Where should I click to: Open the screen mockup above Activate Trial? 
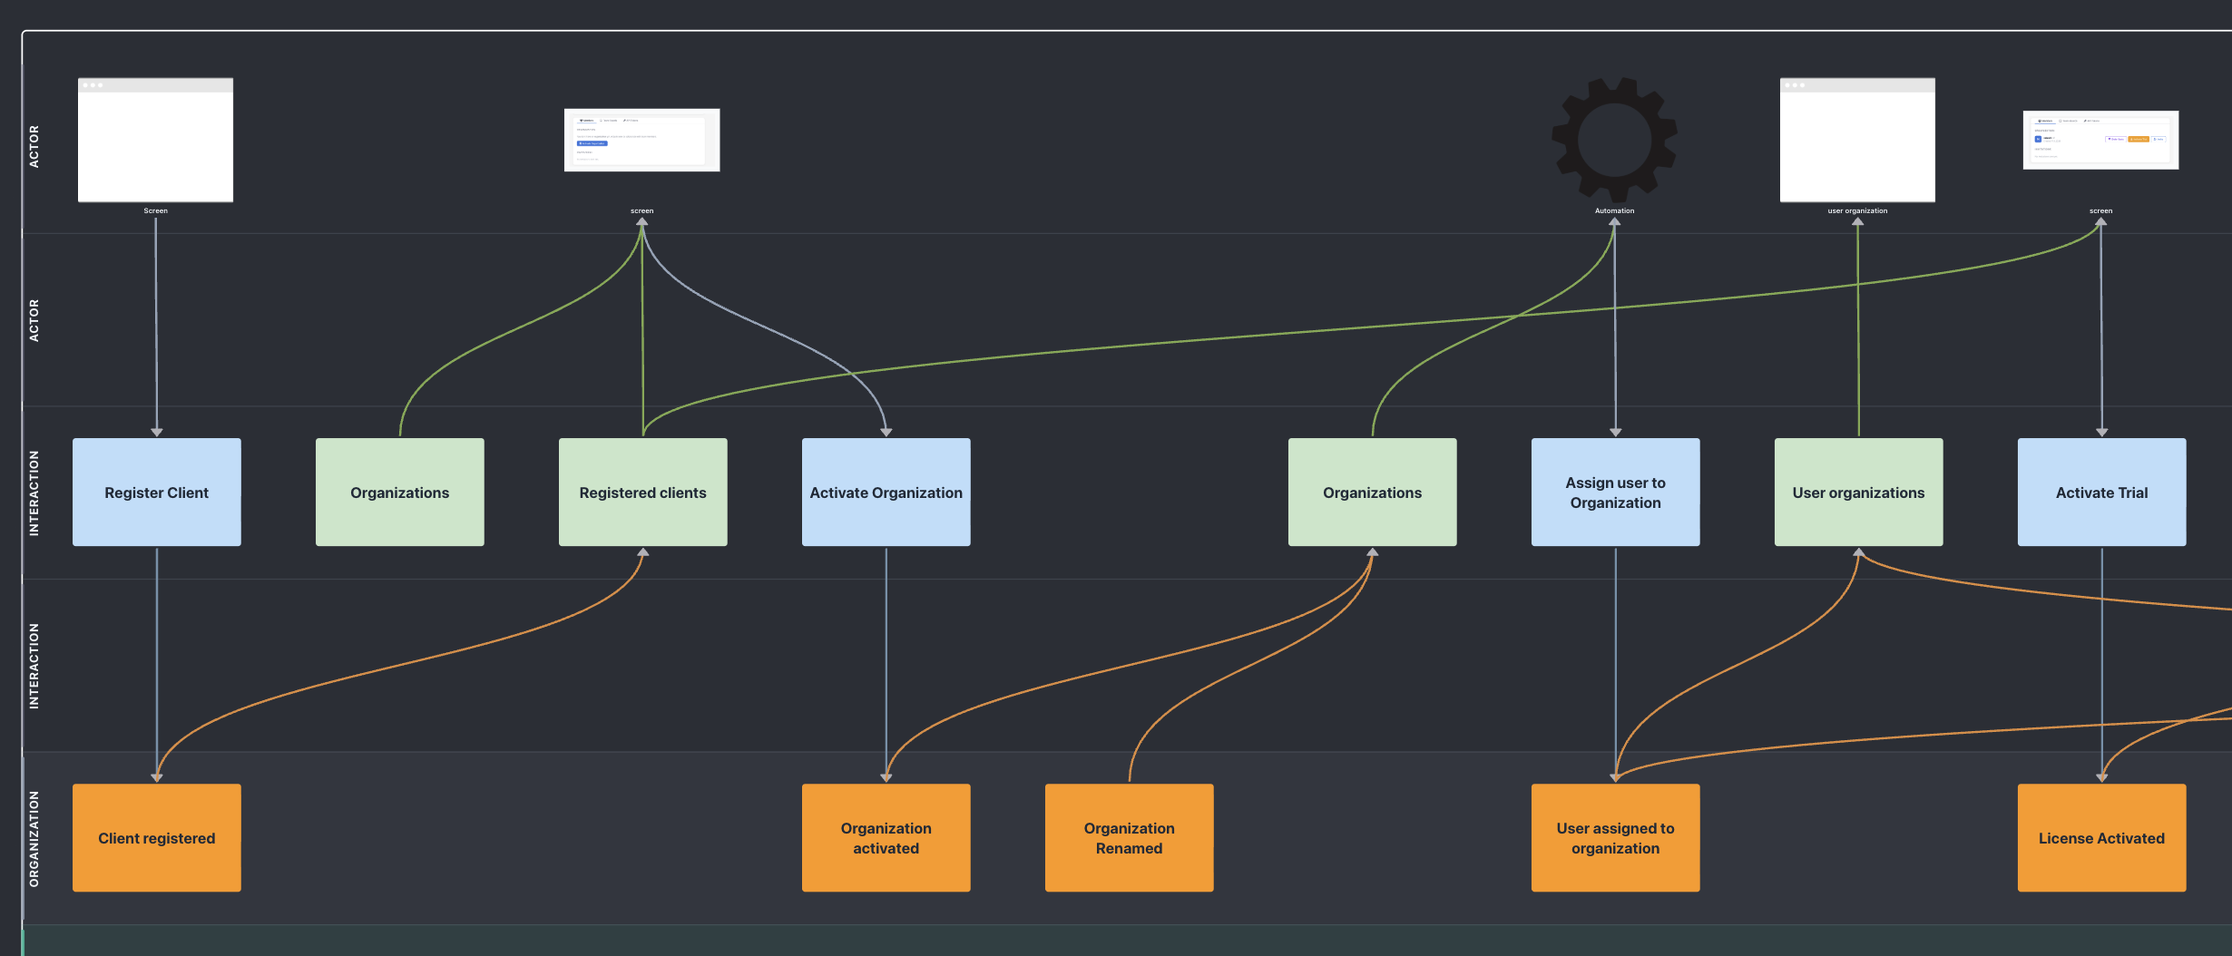click(x=2101, y=140)
